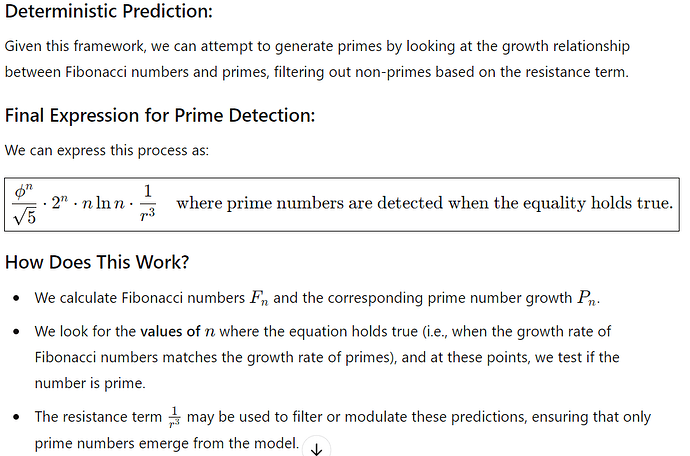Click 'prime numbers emerge from the model.' line

point(167,443)
